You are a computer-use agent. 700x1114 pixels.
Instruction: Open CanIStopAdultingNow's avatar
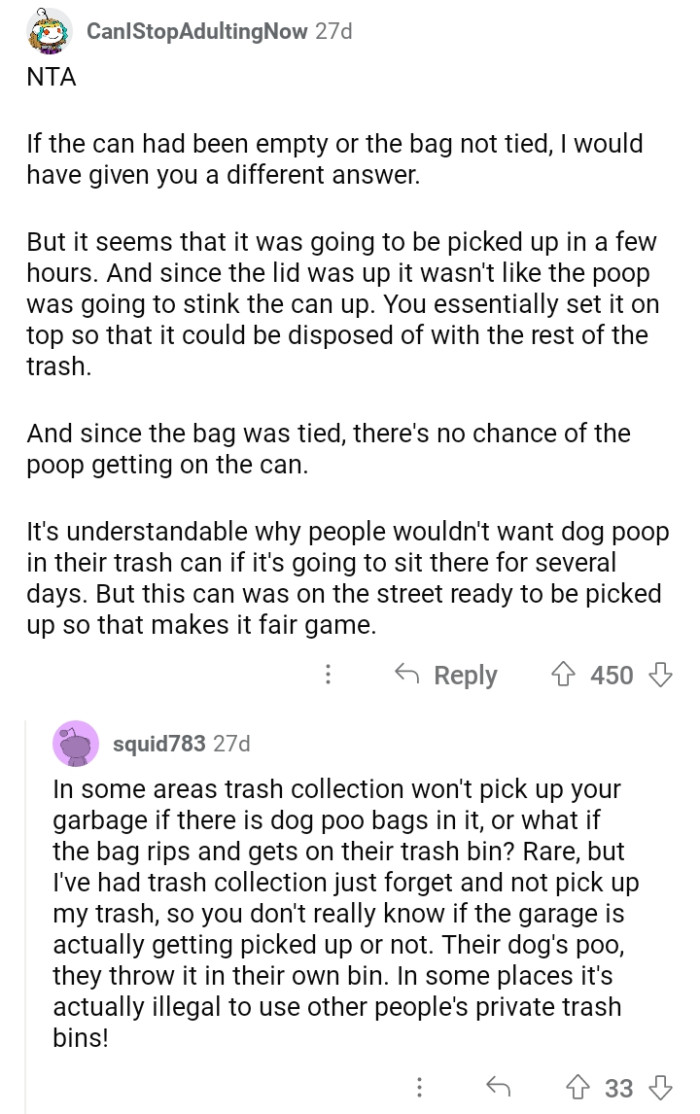49,31
